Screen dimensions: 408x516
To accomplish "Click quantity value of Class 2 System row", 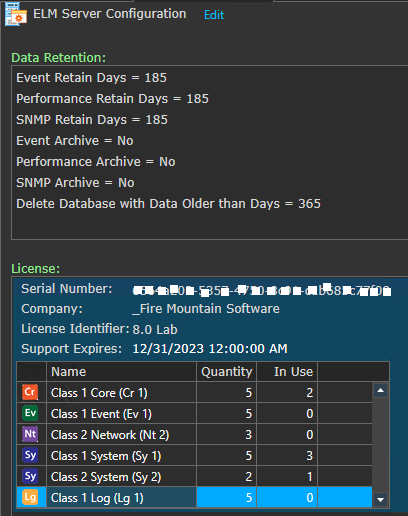I will coord(249,476).
